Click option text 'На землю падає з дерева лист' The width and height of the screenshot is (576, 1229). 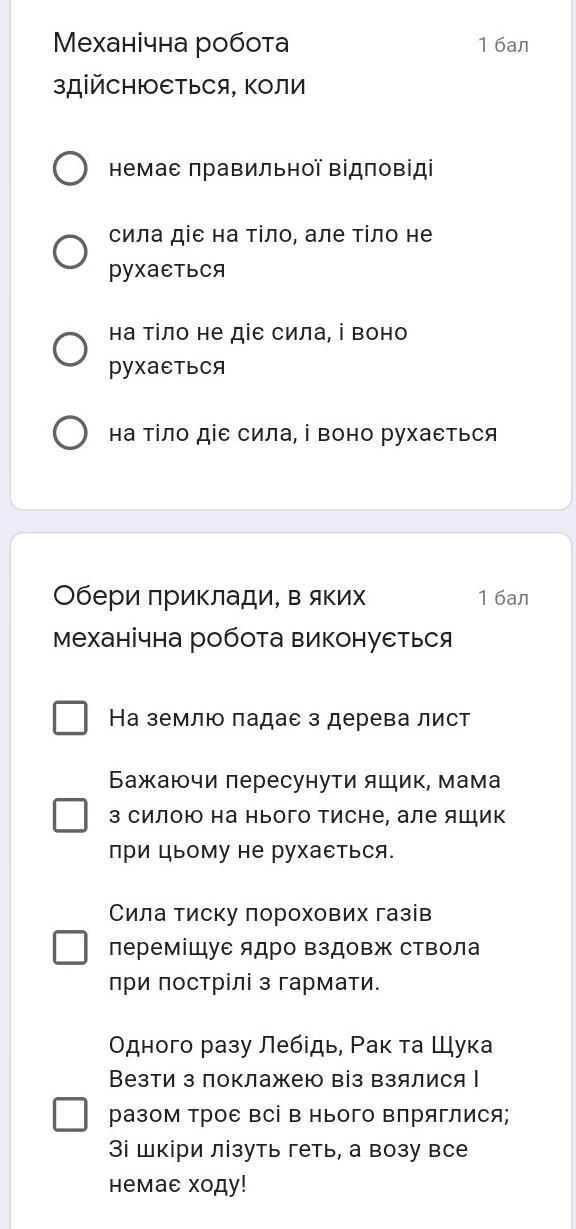[289, 718]
